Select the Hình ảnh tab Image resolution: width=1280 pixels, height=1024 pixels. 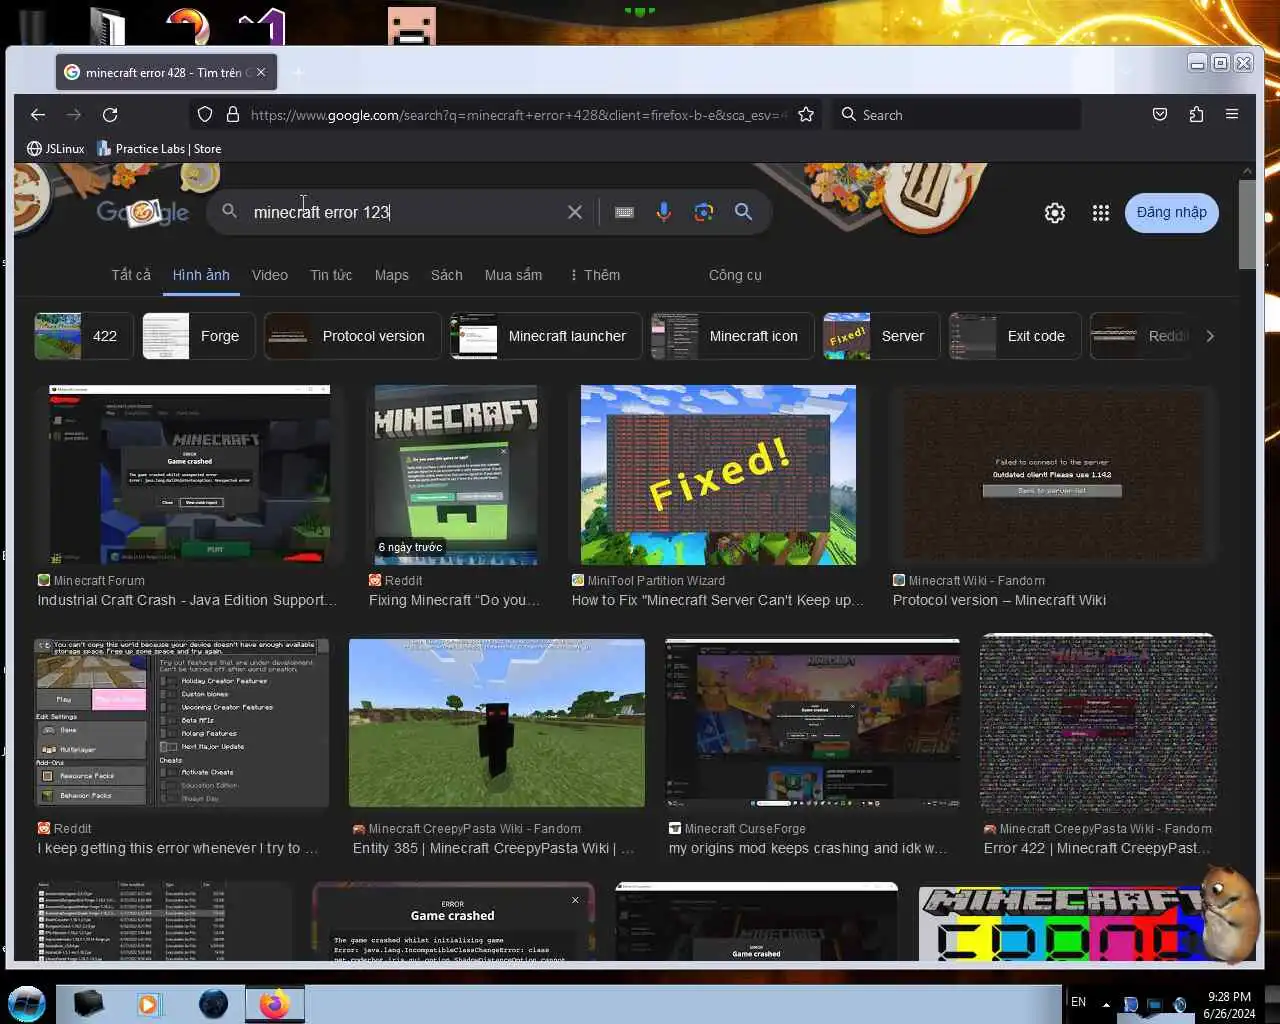tap(201, 275)
